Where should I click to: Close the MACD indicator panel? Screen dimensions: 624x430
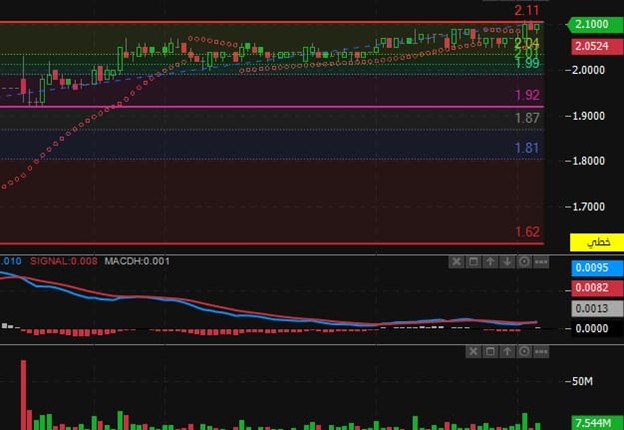point(457,262)
